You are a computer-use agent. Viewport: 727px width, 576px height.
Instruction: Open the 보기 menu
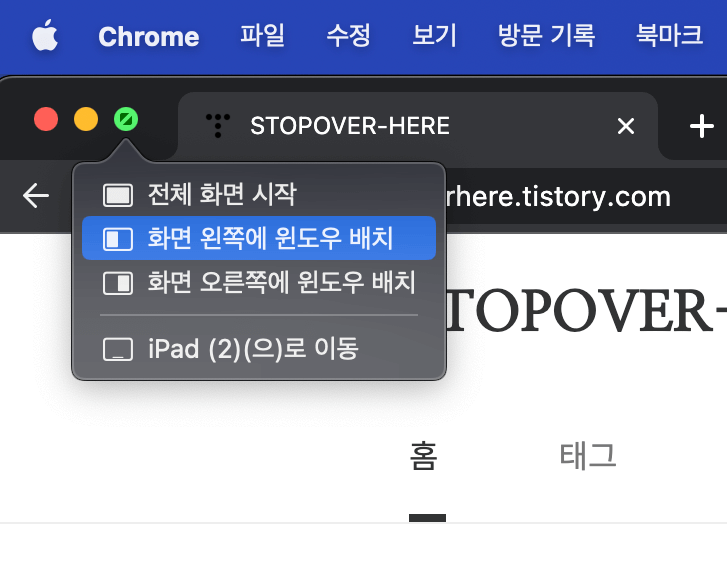pos(434,36)
